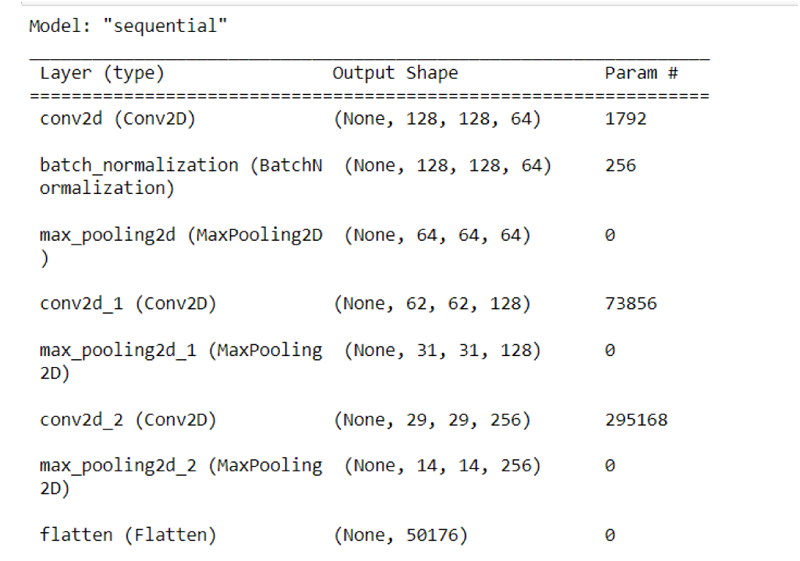Click the 73856 parameter count
The image size is (800, 561).
tap(631, 303)
